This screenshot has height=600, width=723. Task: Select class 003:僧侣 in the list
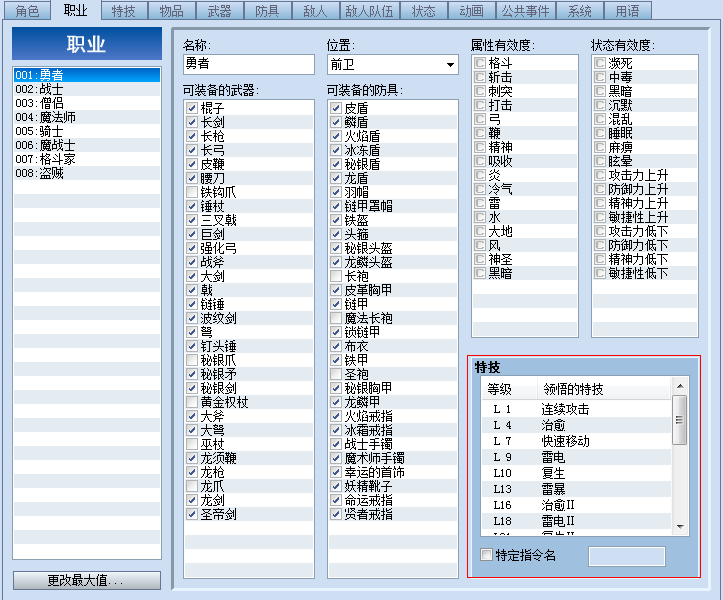pyautogui.click(x=87, y=103)
